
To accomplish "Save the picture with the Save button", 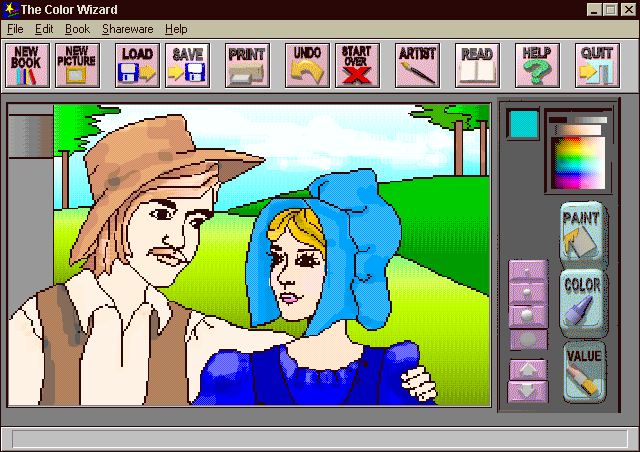I will pos(188,66).
